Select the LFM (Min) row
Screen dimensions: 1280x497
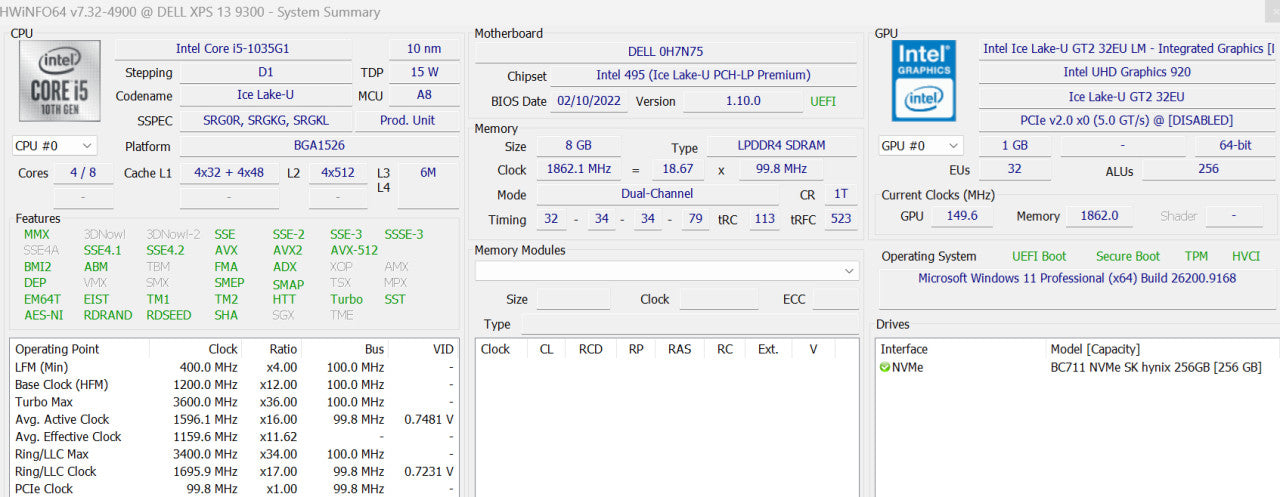click(x=234, y=367)
